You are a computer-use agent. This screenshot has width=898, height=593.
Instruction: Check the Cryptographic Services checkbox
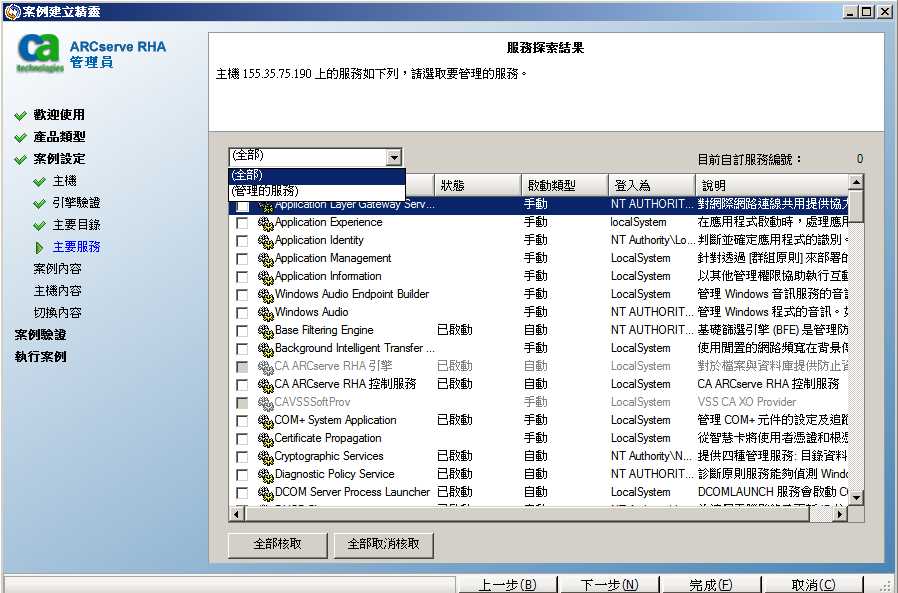tap(242, 457)
